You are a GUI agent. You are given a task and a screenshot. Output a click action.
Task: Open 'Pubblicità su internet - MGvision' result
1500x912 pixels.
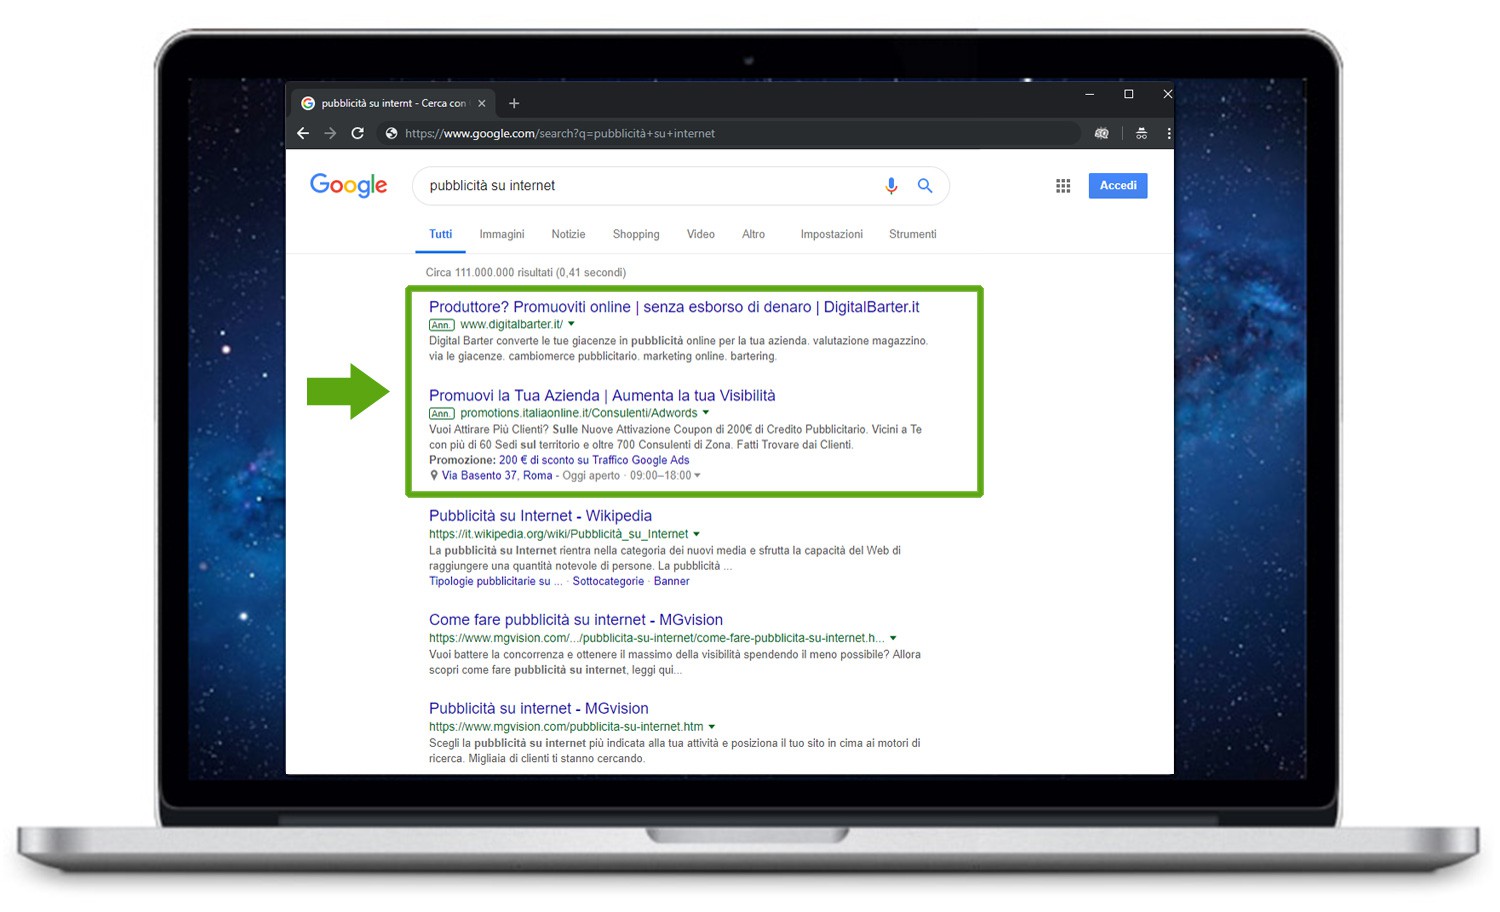coord(539,709)
